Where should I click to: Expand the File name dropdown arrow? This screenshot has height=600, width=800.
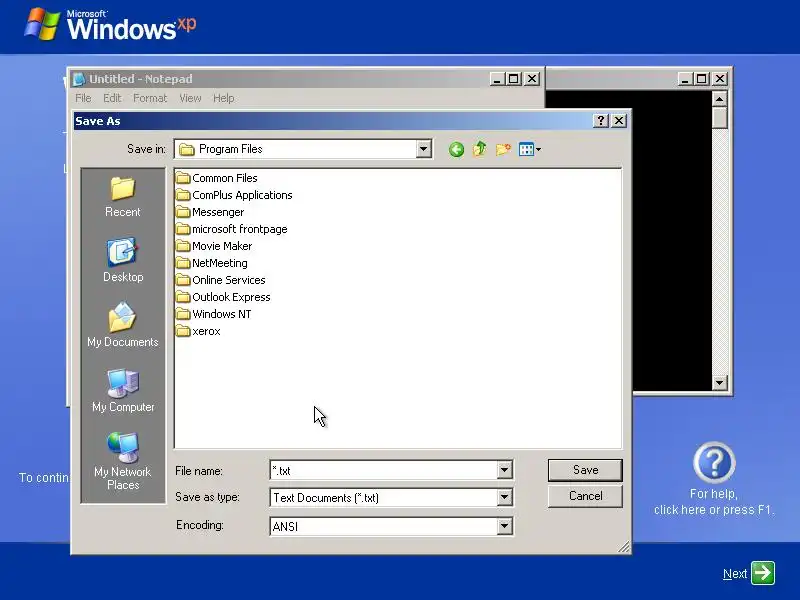pyautogui.click(x=504, y=470)
